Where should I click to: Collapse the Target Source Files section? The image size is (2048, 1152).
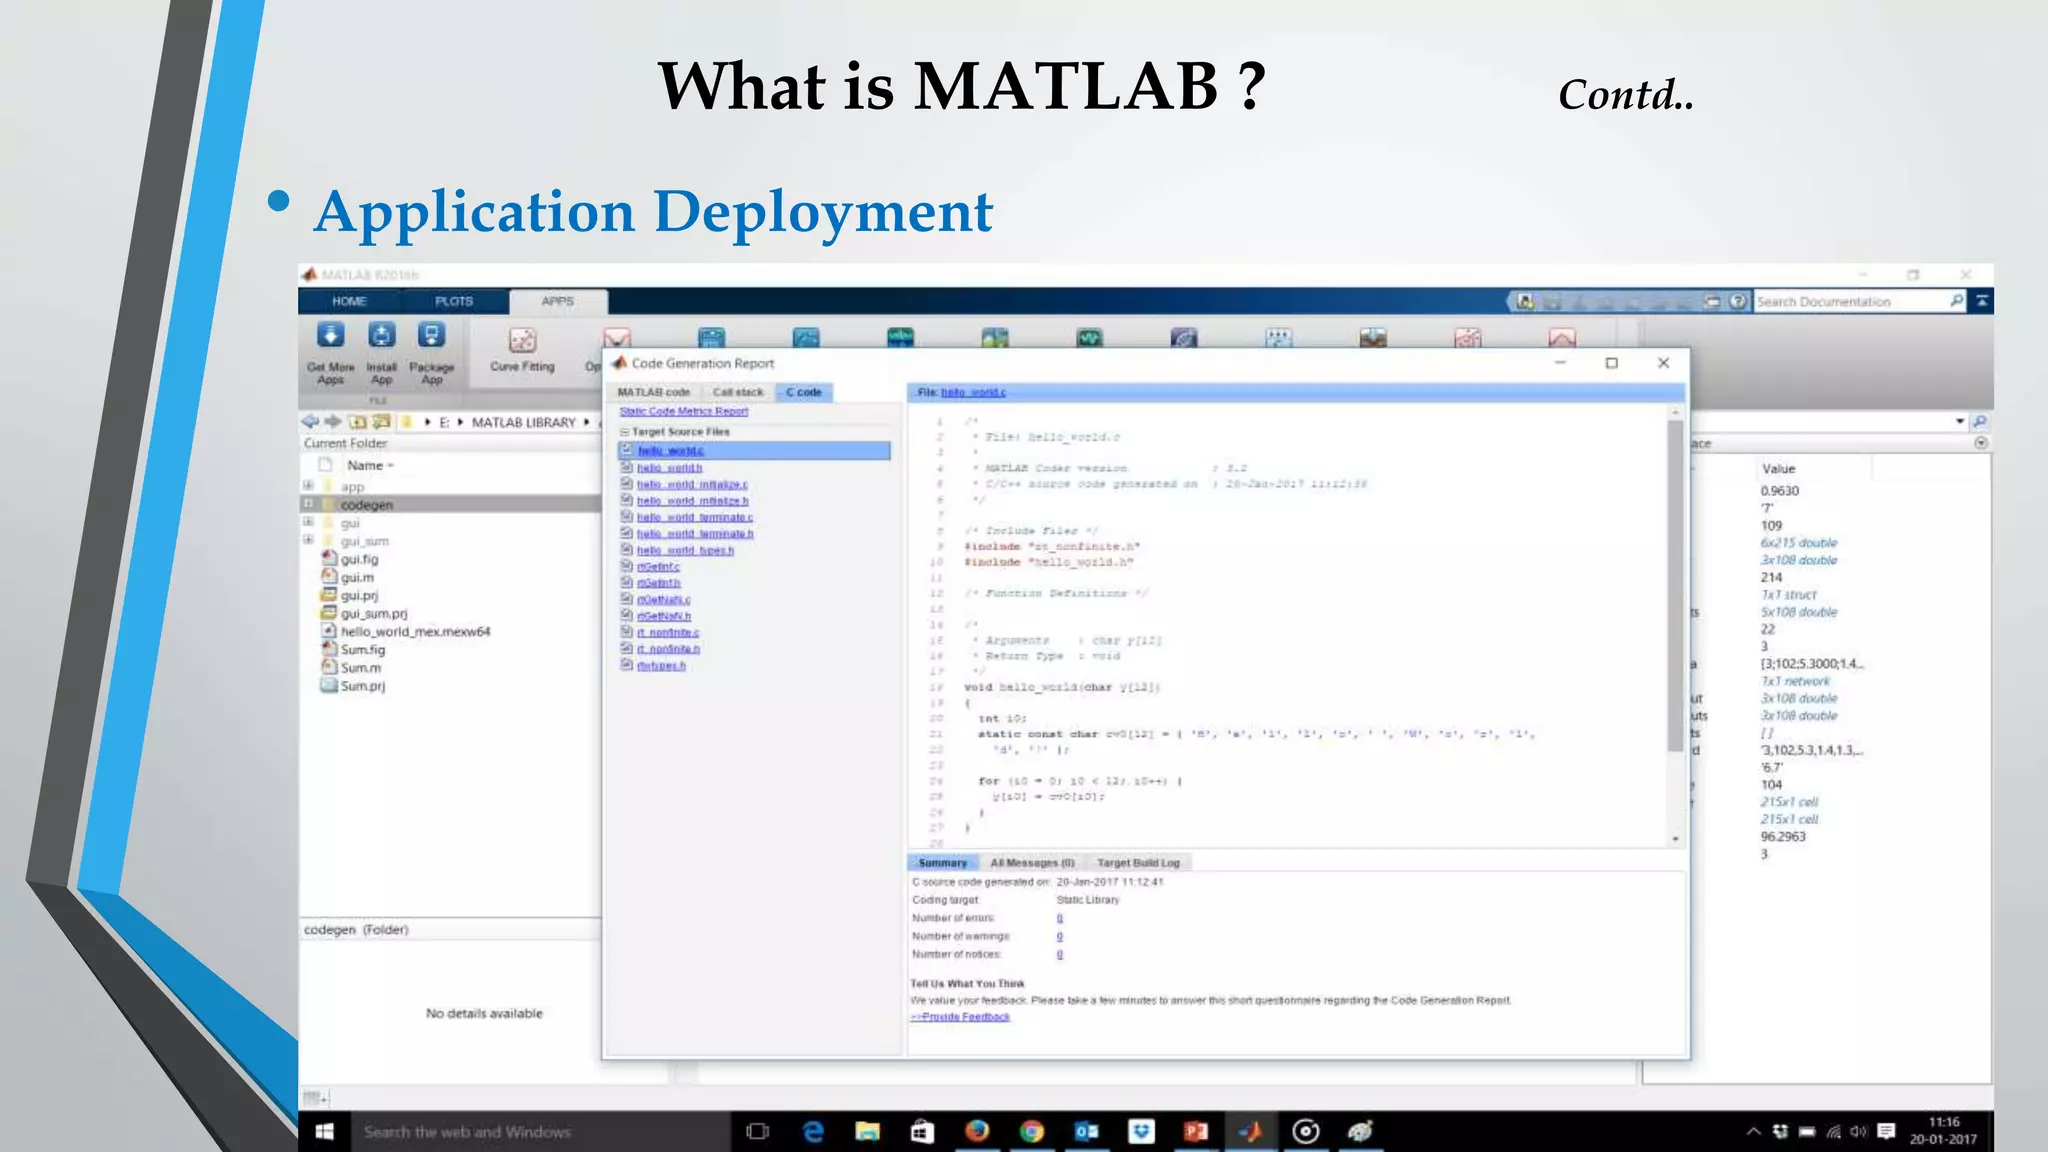pos(624,432)
